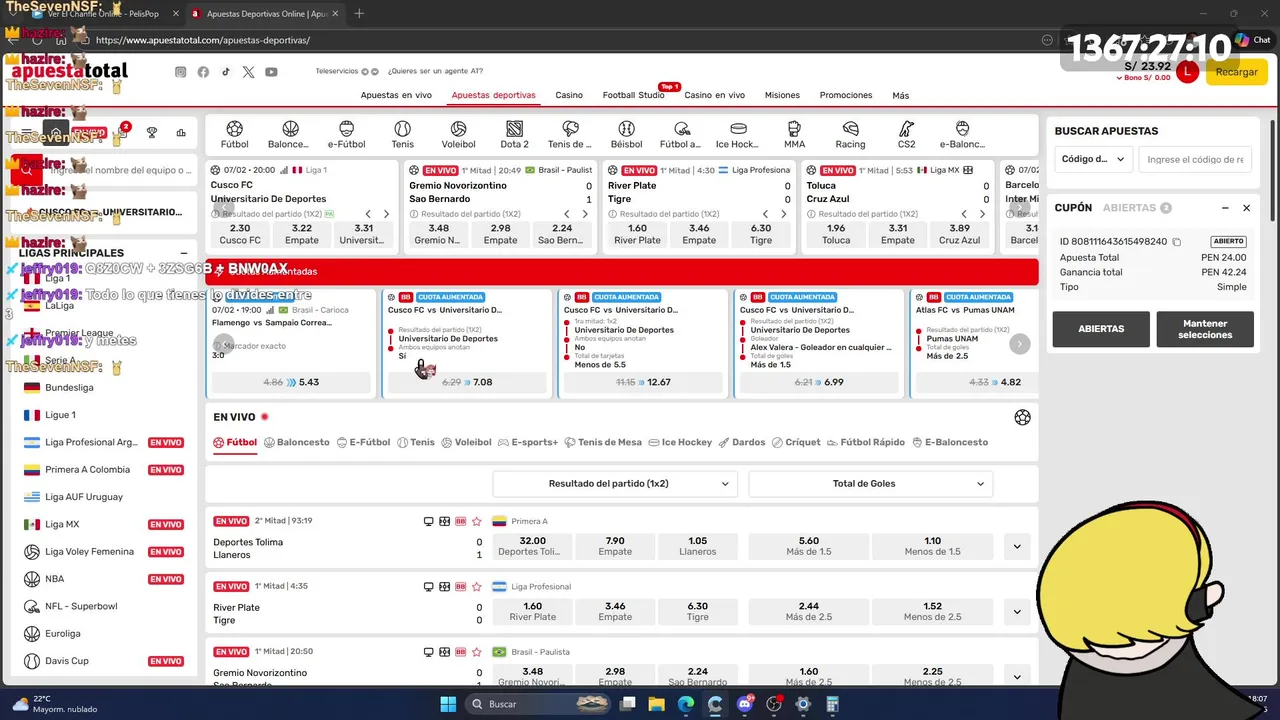Image resolution: width=1280 pixels, height=720 pixels.
Task: Open File Explorer from the taskbar
Action: click(657, 704)
